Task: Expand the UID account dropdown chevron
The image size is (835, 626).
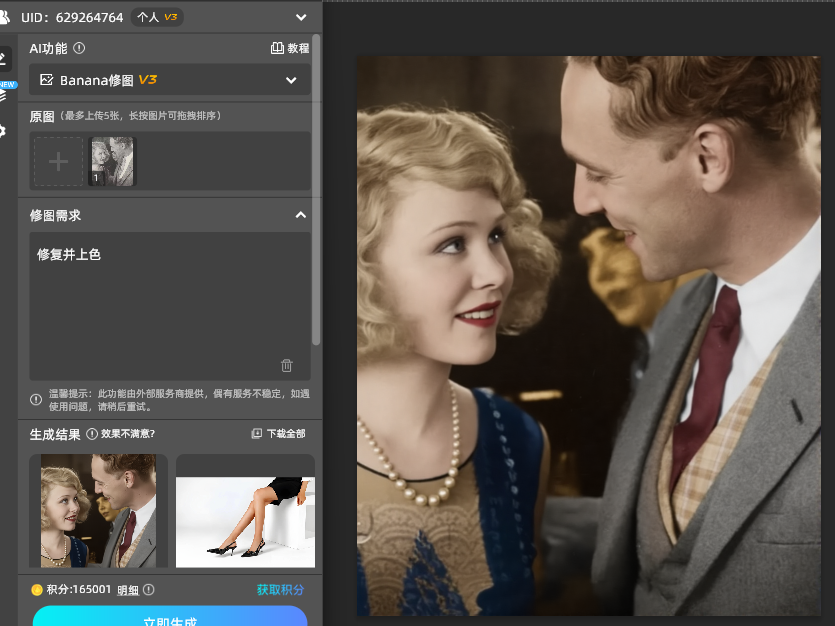Action: coord(301,17)
